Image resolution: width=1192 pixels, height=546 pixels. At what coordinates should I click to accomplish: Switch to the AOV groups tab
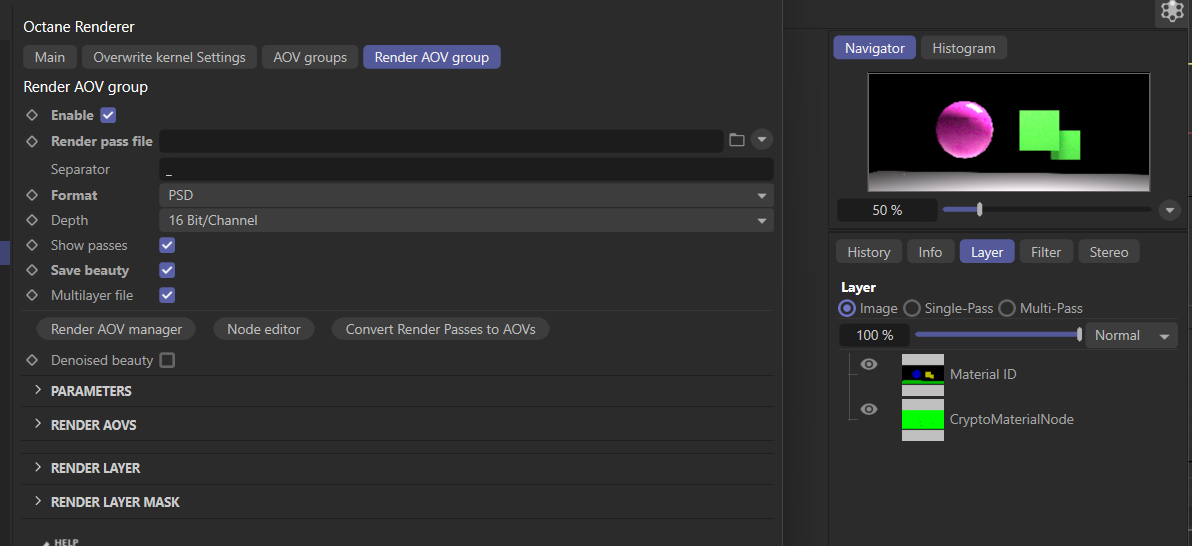coord(310,57)
